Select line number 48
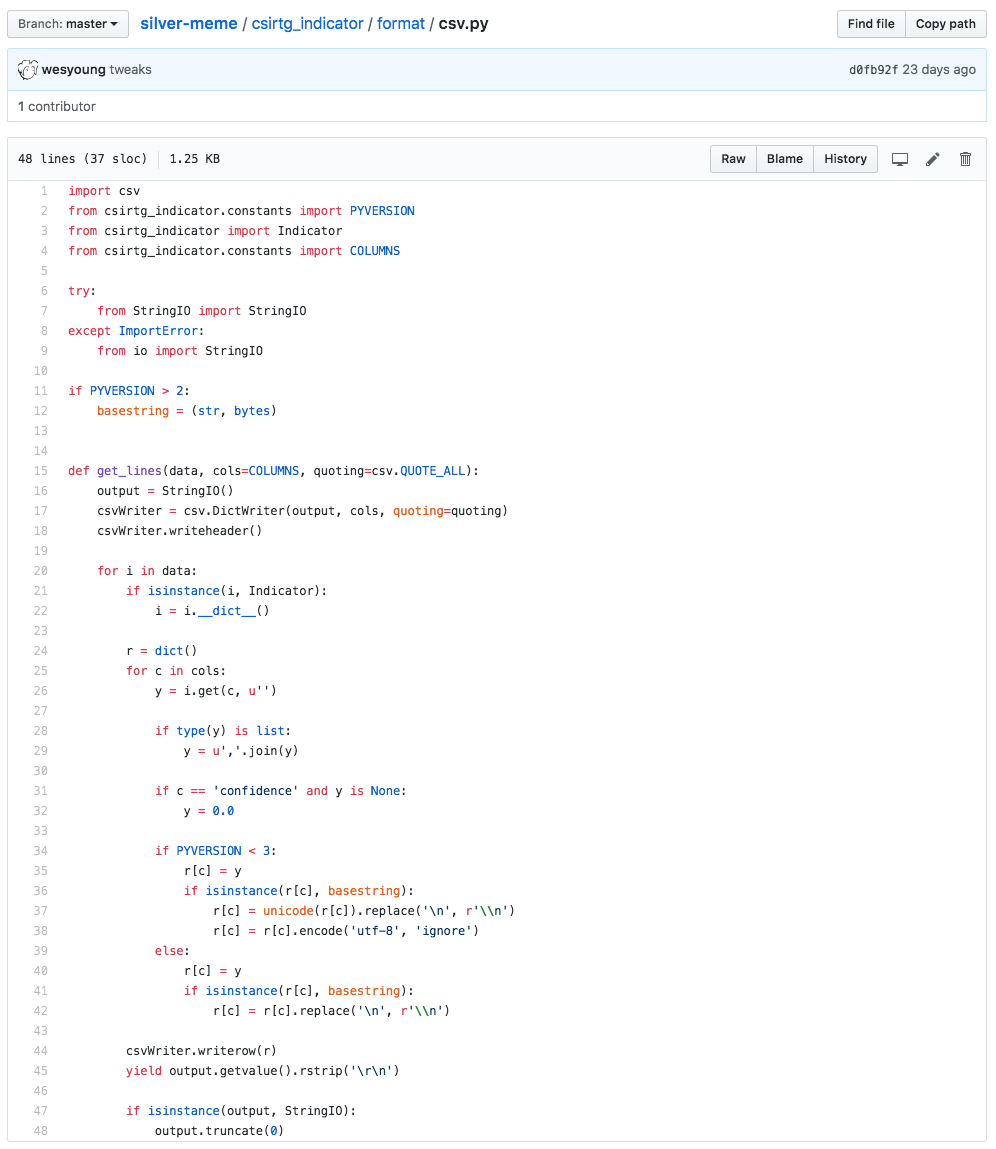The width and height of the screenshot is (996, 1149). pos(40,1131)
